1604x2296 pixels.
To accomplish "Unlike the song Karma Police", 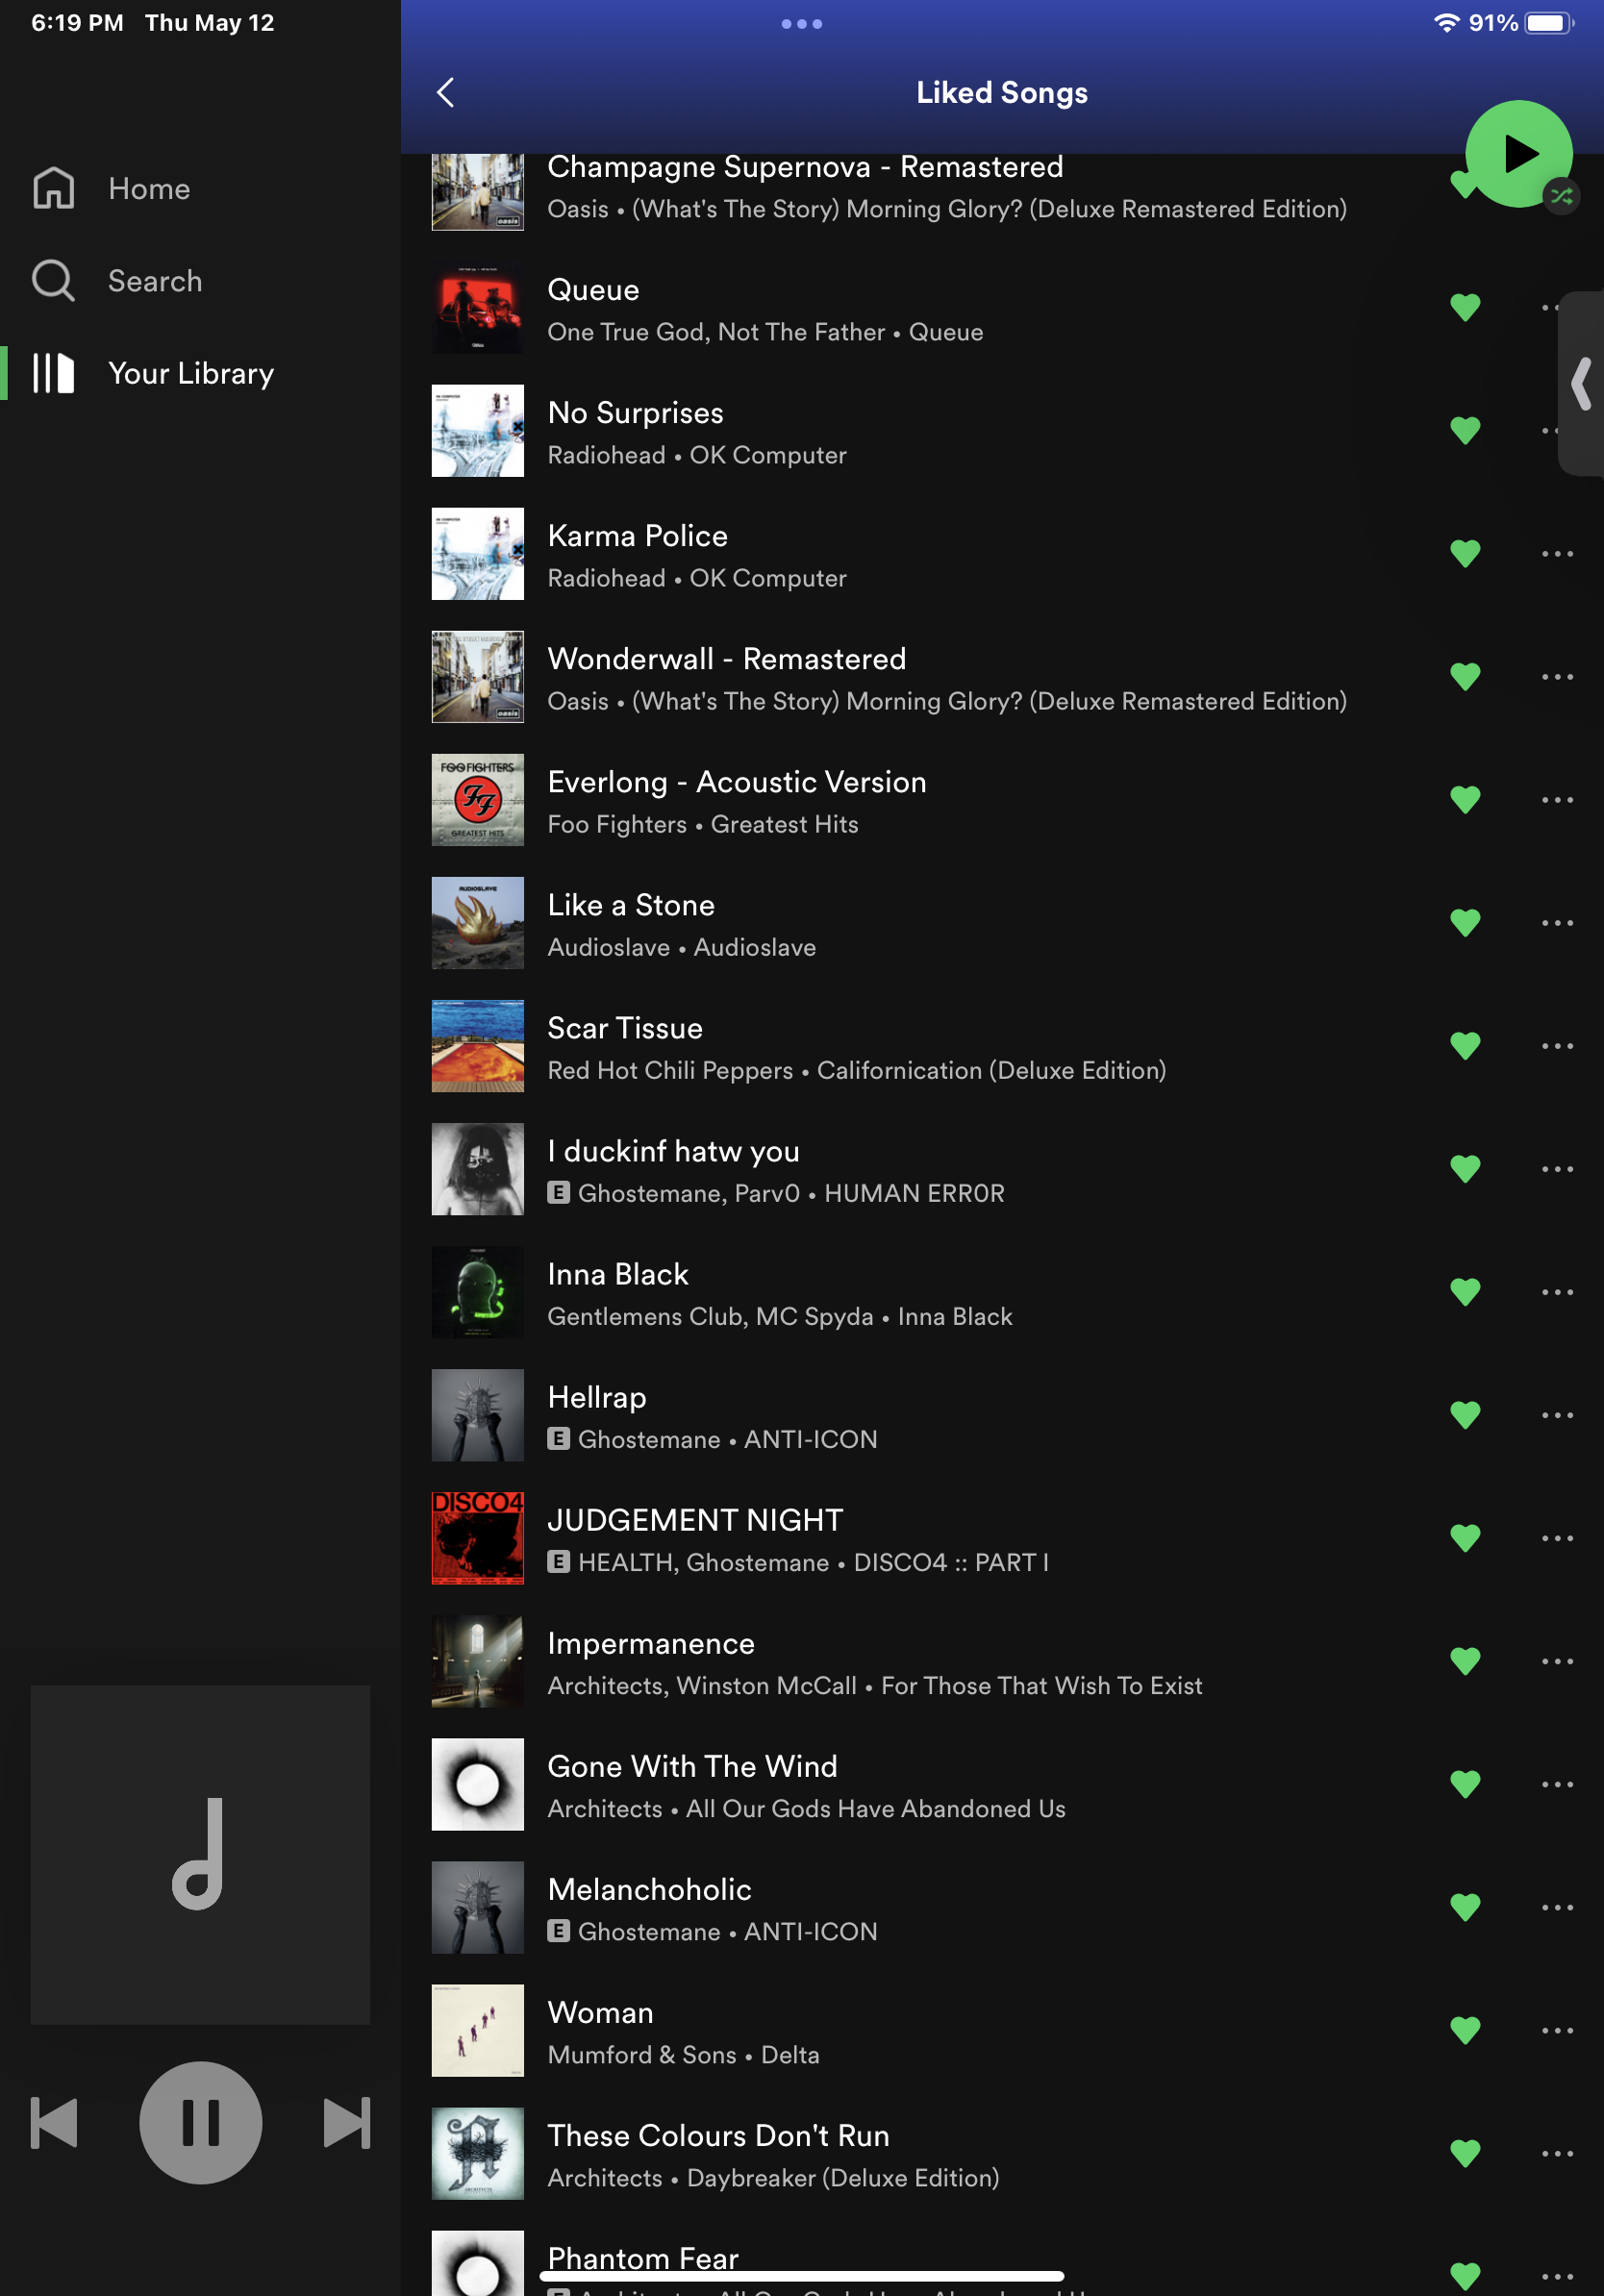I will 1464,553.
